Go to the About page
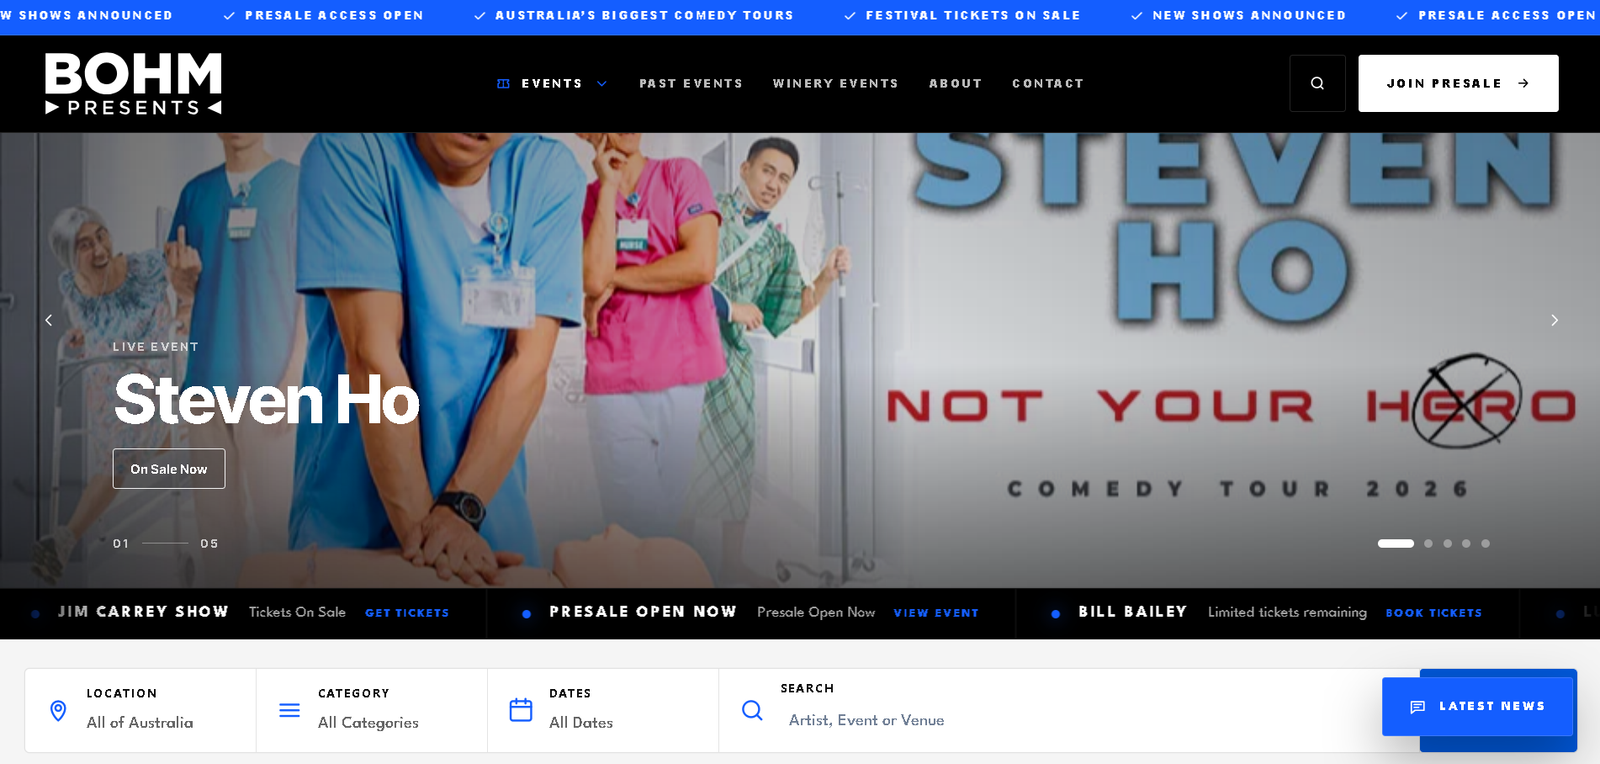 click(955, 84)
